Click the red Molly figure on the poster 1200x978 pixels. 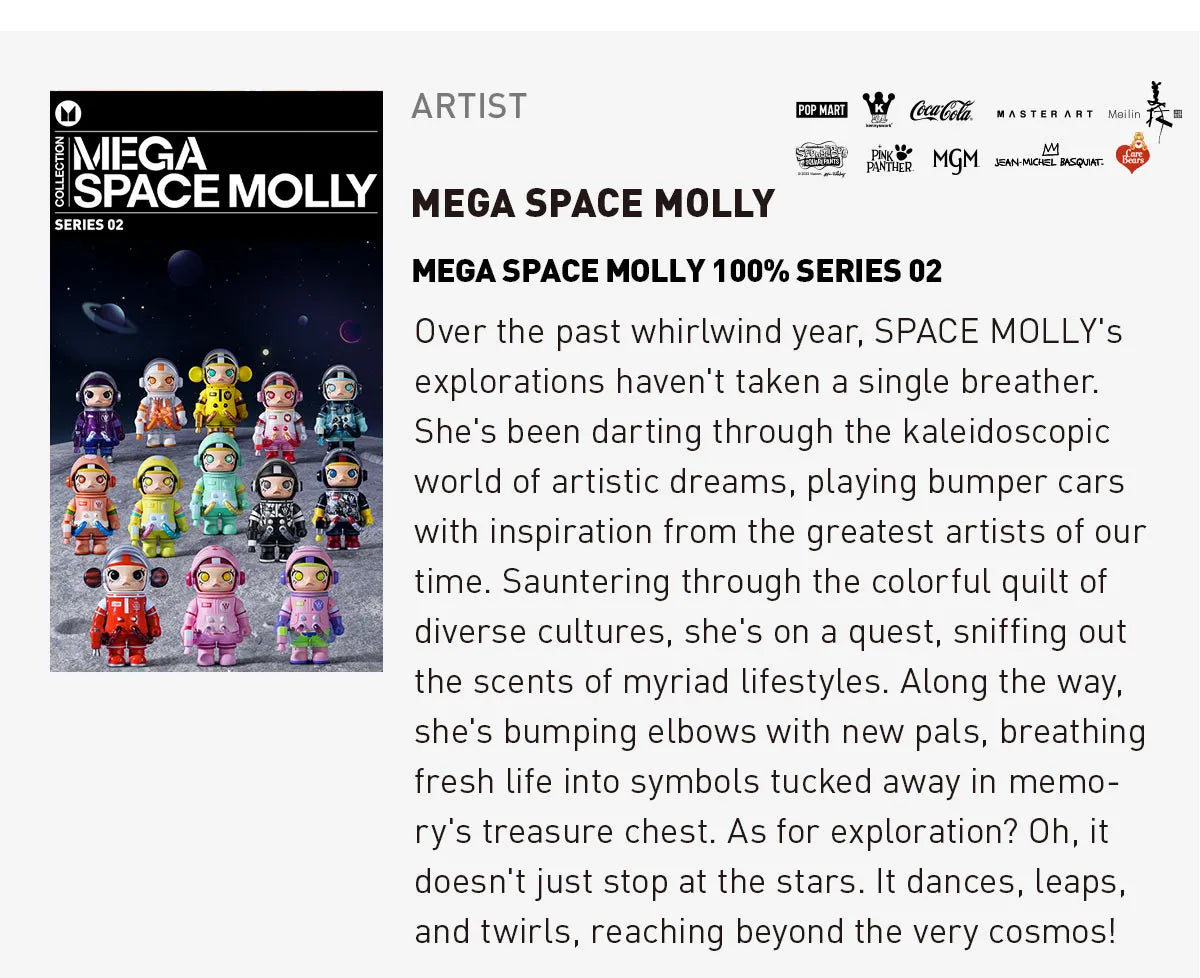125,606
